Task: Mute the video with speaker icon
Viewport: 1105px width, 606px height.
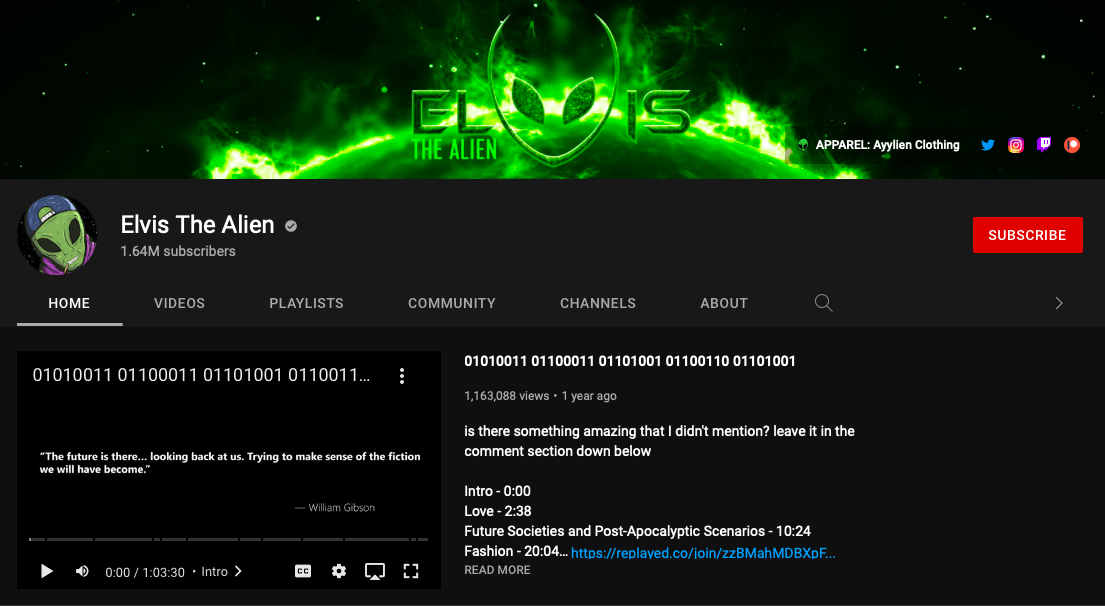Action: [82, 571]
